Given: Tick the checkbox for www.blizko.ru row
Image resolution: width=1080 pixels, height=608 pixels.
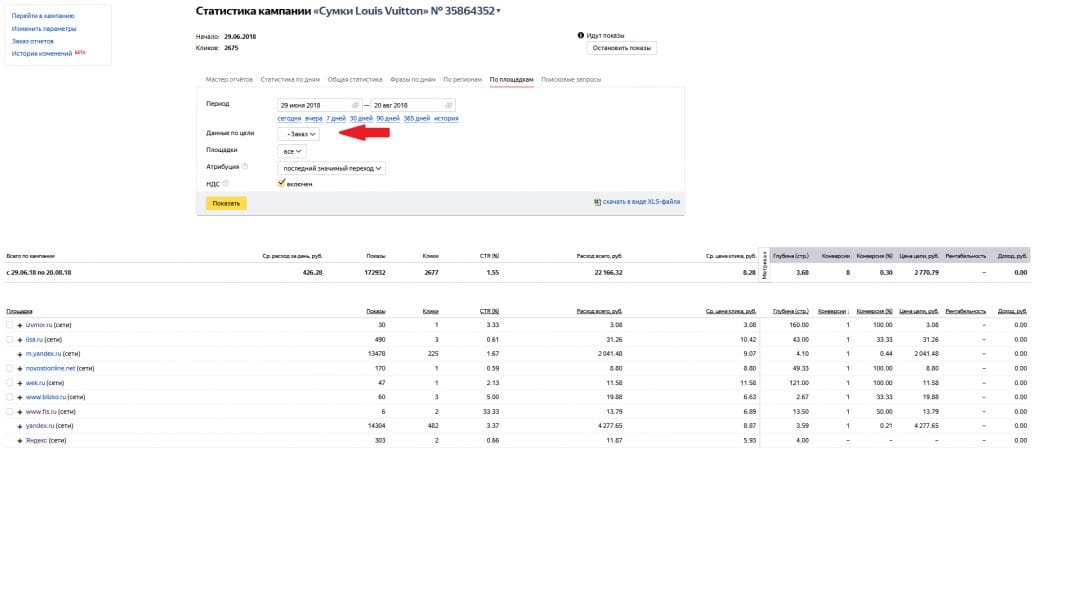Looking at the screenshot, I should point(10,397).
